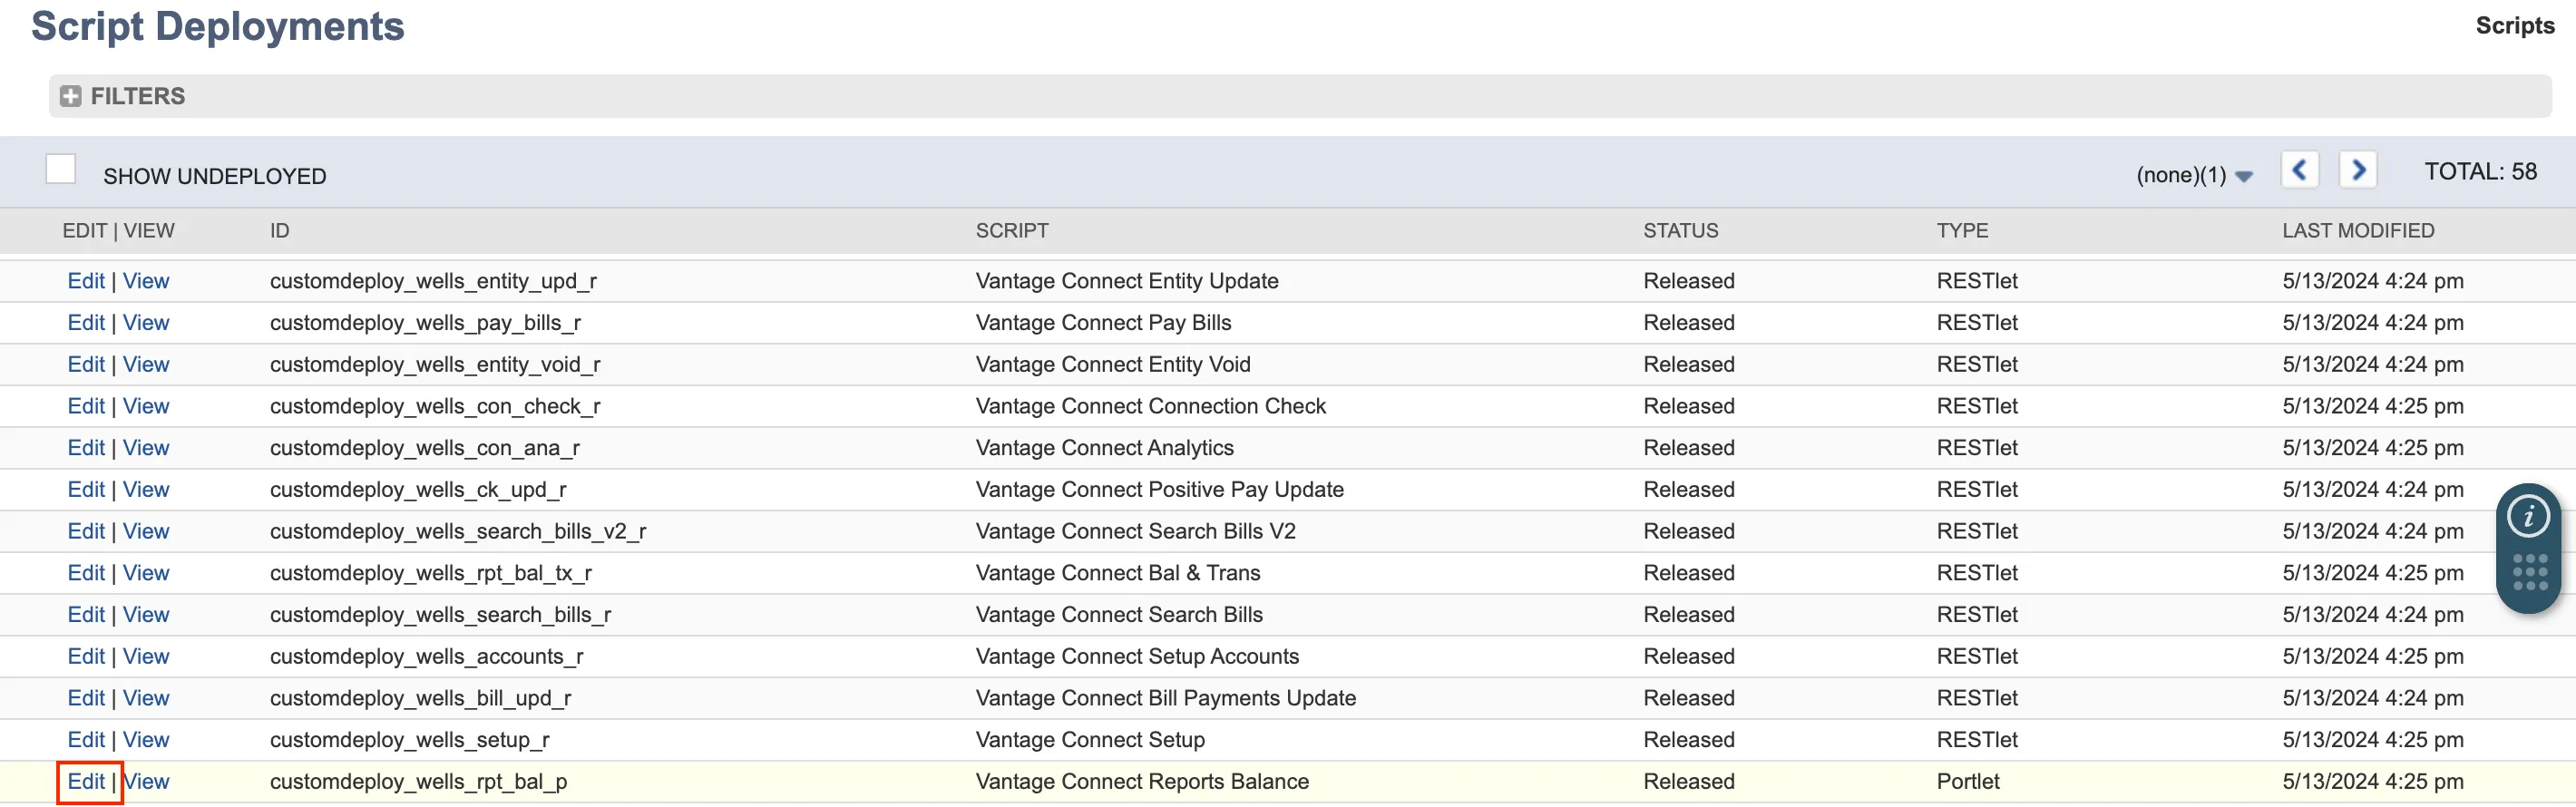View the customdeploy_wells_ck_upd_r deployment
Viewport: 2576px width, 807px height.
pos(146,490)
